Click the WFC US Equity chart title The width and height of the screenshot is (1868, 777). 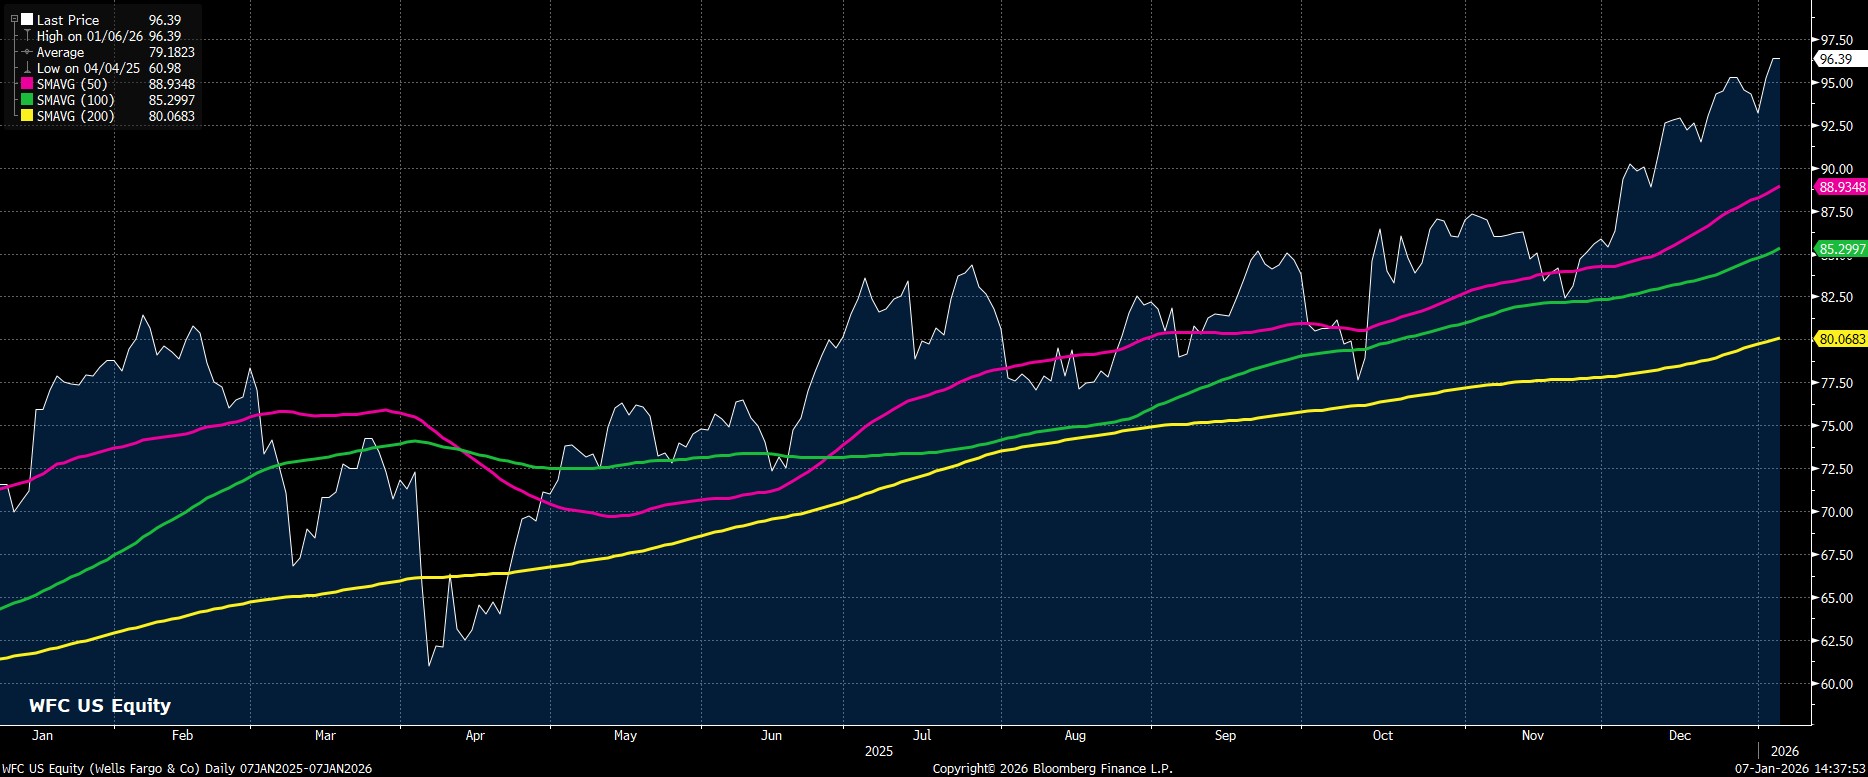pyautogui.click(x=100, y=705)
